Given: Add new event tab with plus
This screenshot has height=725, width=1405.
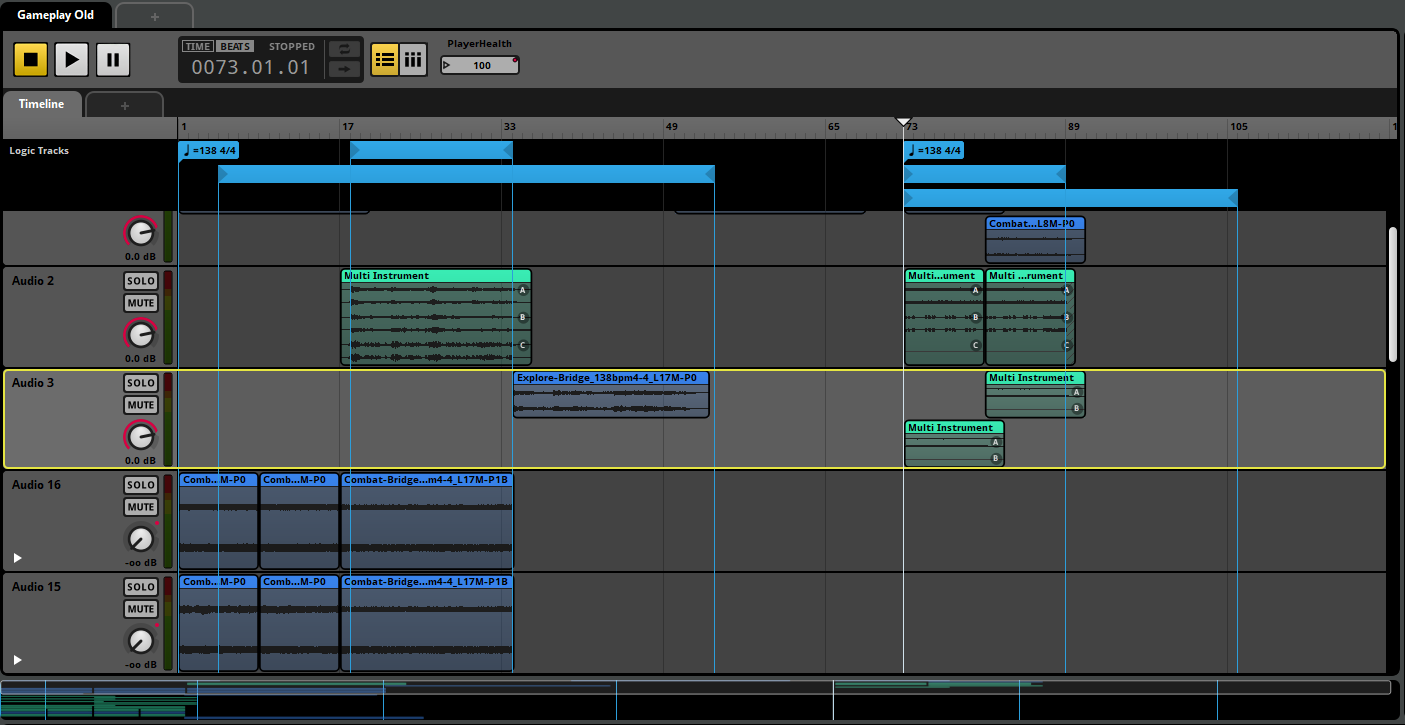Looking at the screenshot, I should [x=154, y=16].
